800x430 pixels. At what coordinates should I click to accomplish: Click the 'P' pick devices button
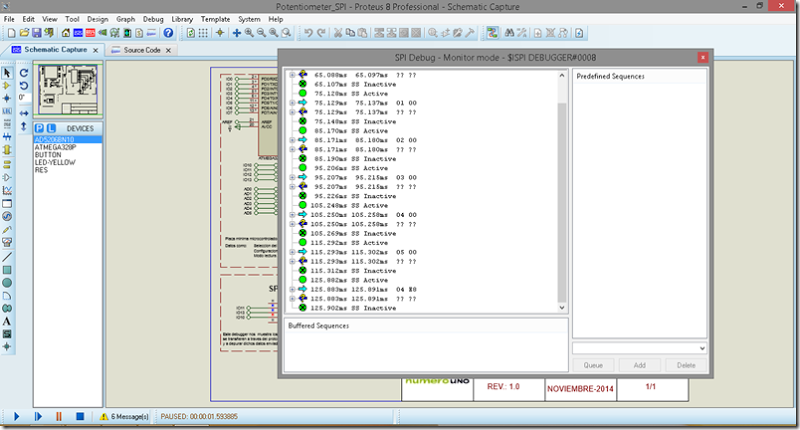[x=39, y=129]
